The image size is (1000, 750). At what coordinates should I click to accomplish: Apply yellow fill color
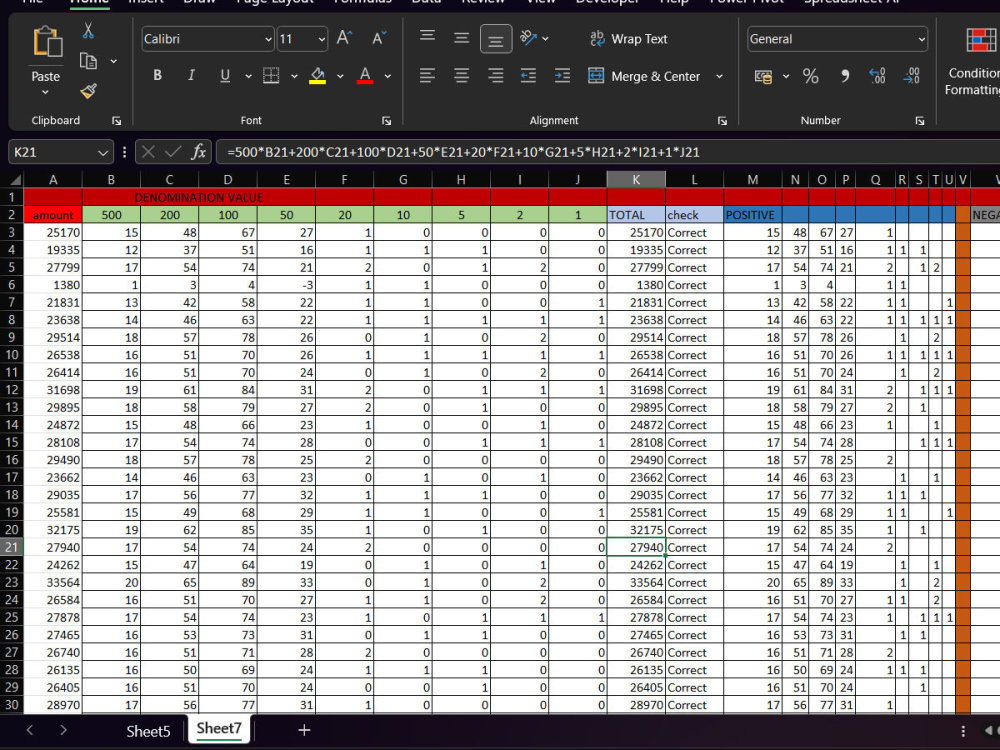point(317,76)
